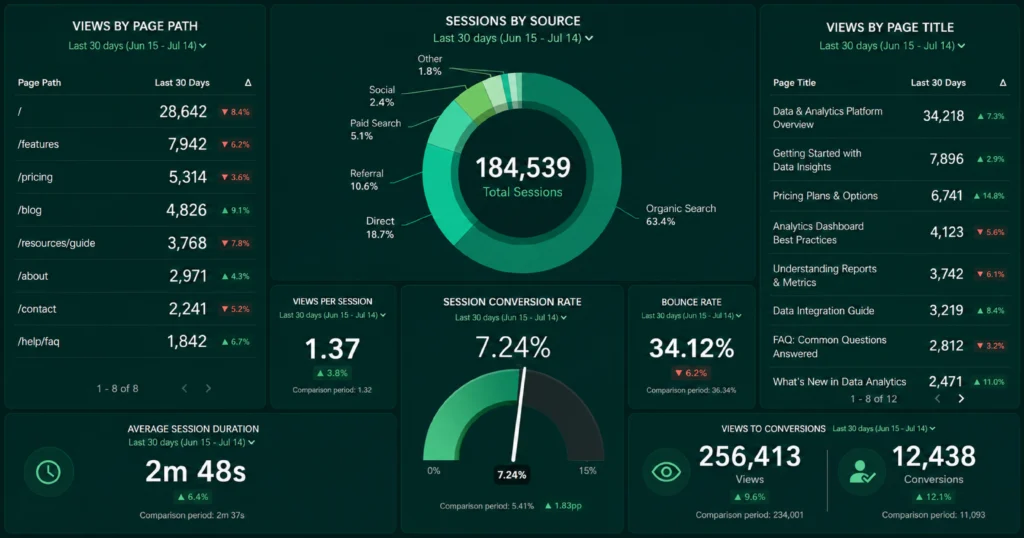Click the Direct 18.7% chart label
Screen dimensions: 1024x538
380,227
